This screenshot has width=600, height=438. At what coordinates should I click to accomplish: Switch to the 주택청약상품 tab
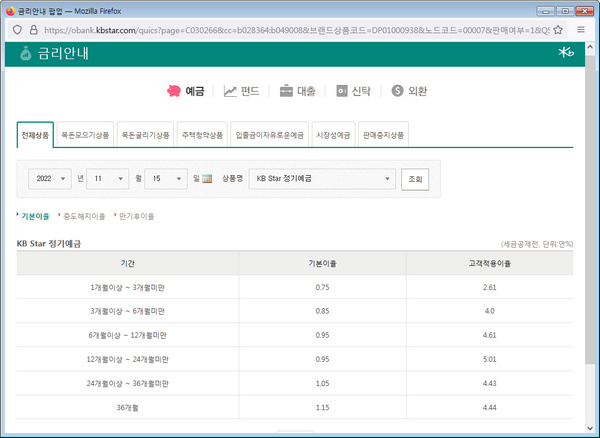click(202, 135)
